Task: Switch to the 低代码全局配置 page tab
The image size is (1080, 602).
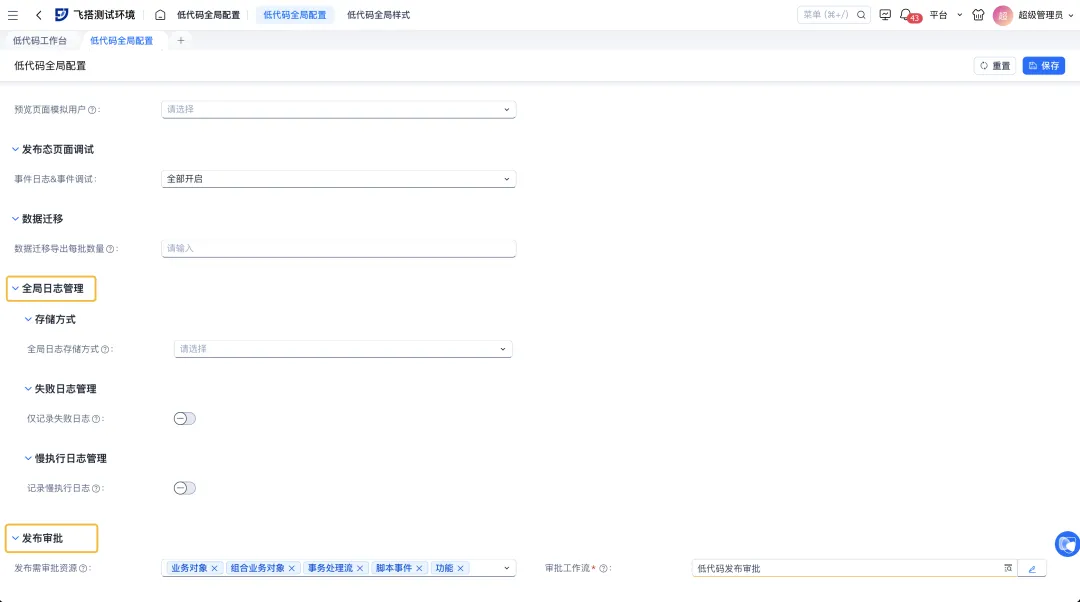Action: pyautogui.click(x=121, y=41)
